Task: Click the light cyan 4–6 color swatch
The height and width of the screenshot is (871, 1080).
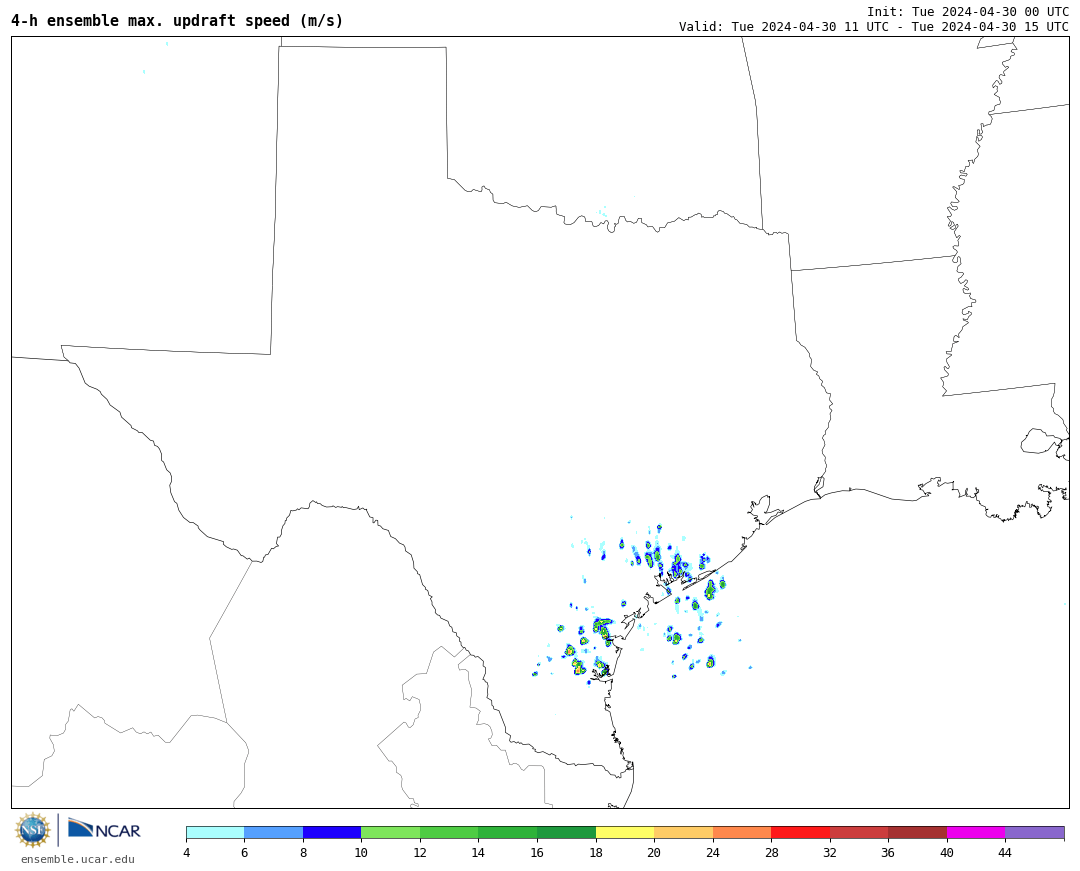Action: click(x=216, y=832)
